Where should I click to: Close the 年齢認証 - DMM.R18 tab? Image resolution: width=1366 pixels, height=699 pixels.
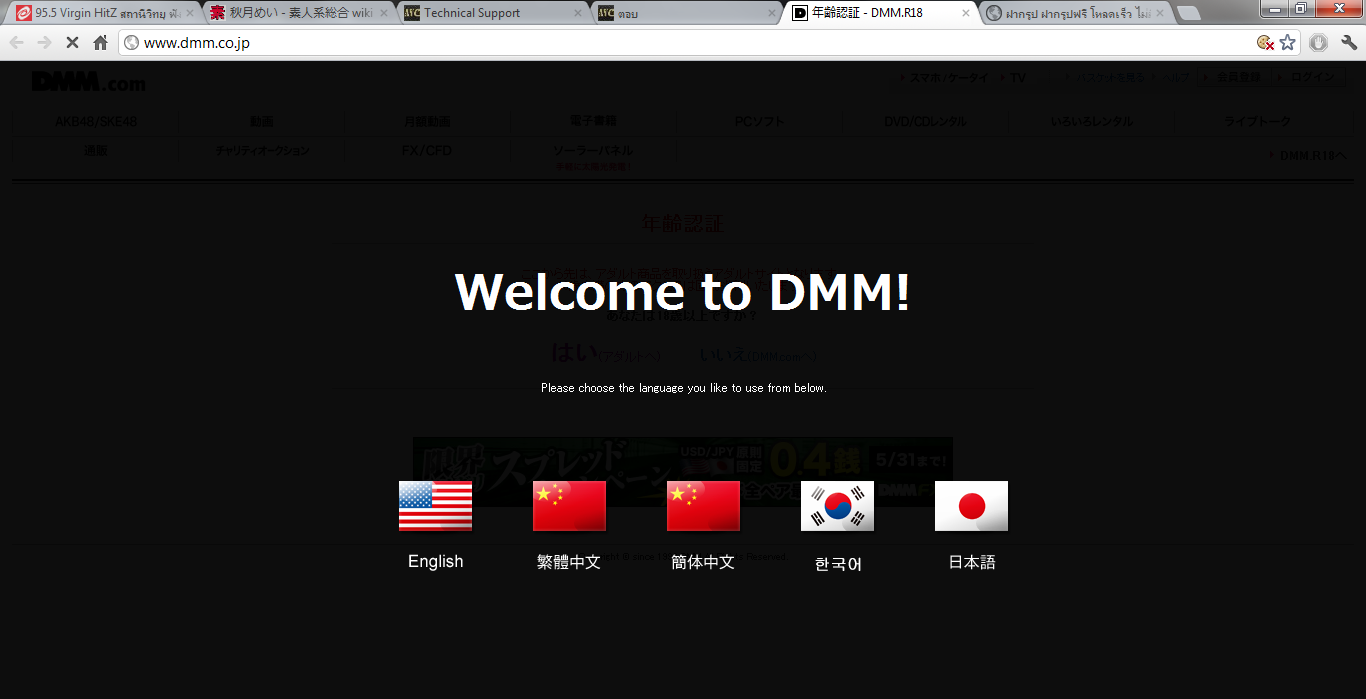tap(967, 13)
